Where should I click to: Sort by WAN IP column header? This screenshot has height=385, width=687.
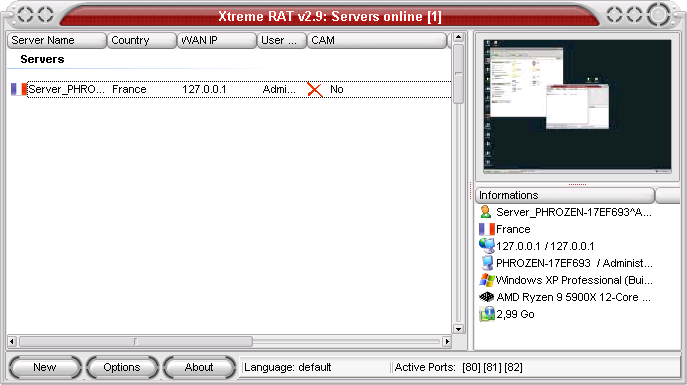pyautogui.click(x=216, y=40)
